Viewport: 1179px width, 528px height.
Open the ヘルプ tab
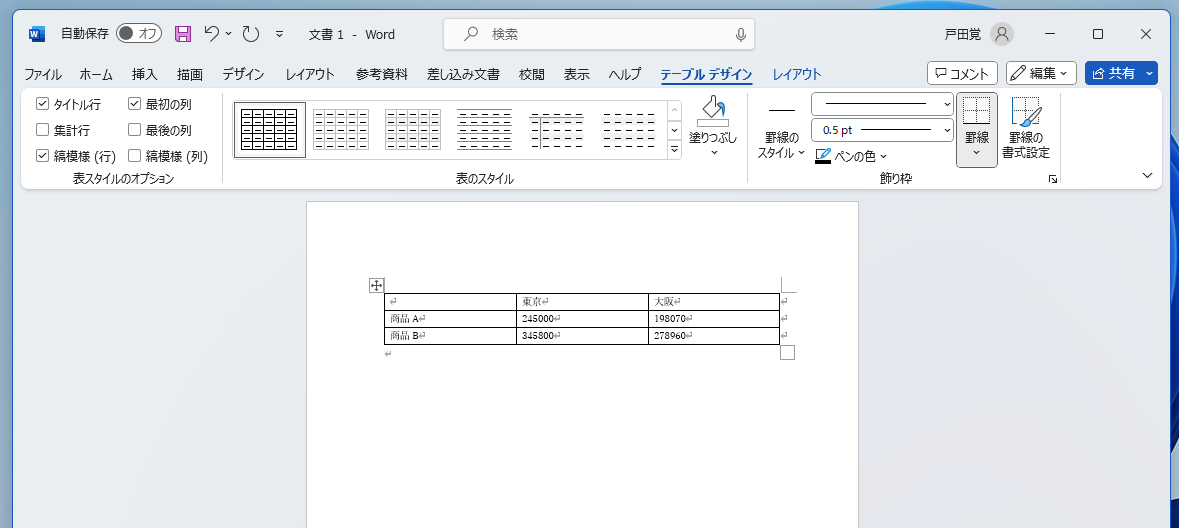click(625, 74)
